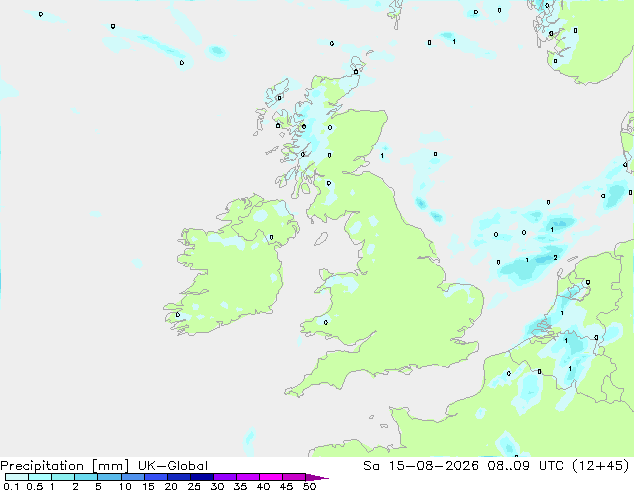Click the '5' legend scale label

coord(98,486)
